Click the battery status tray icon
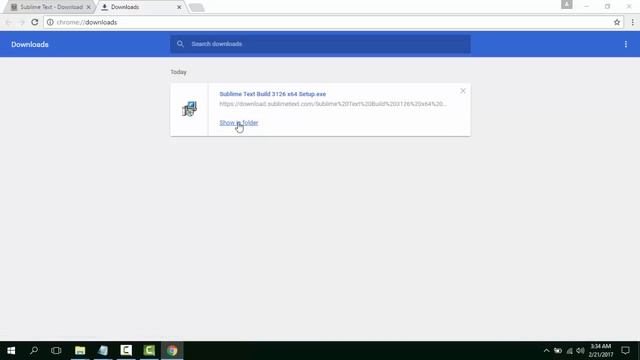640x360 pixels. click(x=558, y=351)
